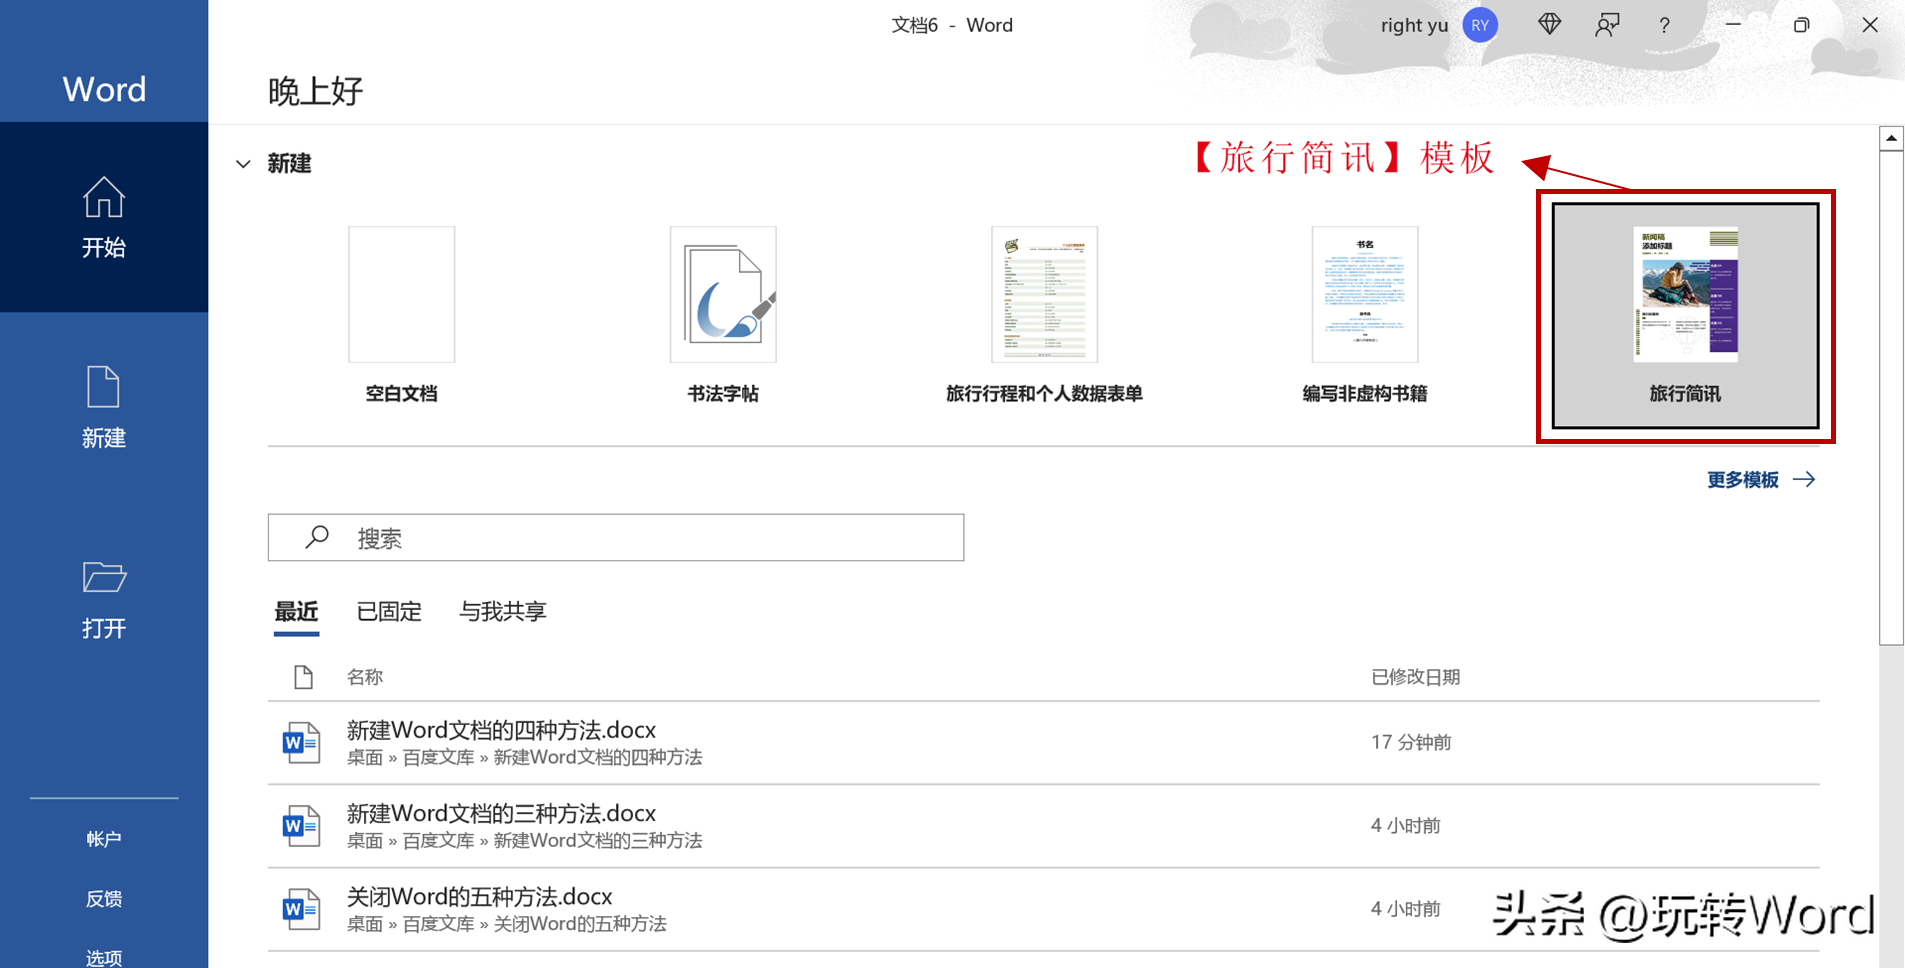The width and height of the screenshot is (1905, 968).
Task: Switch to the 已固定 tab
Action: [389, 611]
